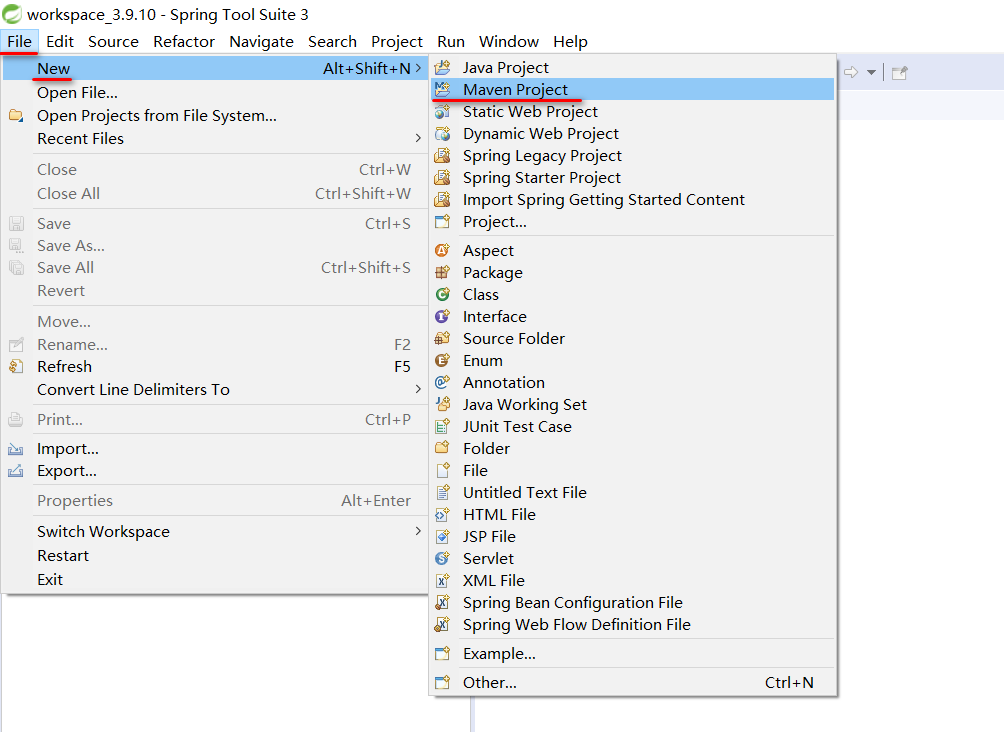Click the Spring Web Flow Definition File icon
Viewport: 1004px width, 732px height.
pos(442,624)
